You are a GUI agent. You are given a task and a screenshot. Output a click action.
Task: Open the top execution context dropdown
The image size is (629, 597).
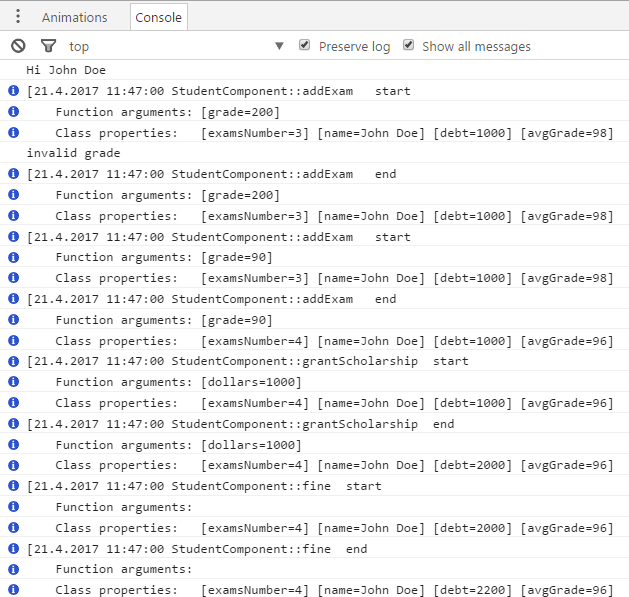pos(177,47)
